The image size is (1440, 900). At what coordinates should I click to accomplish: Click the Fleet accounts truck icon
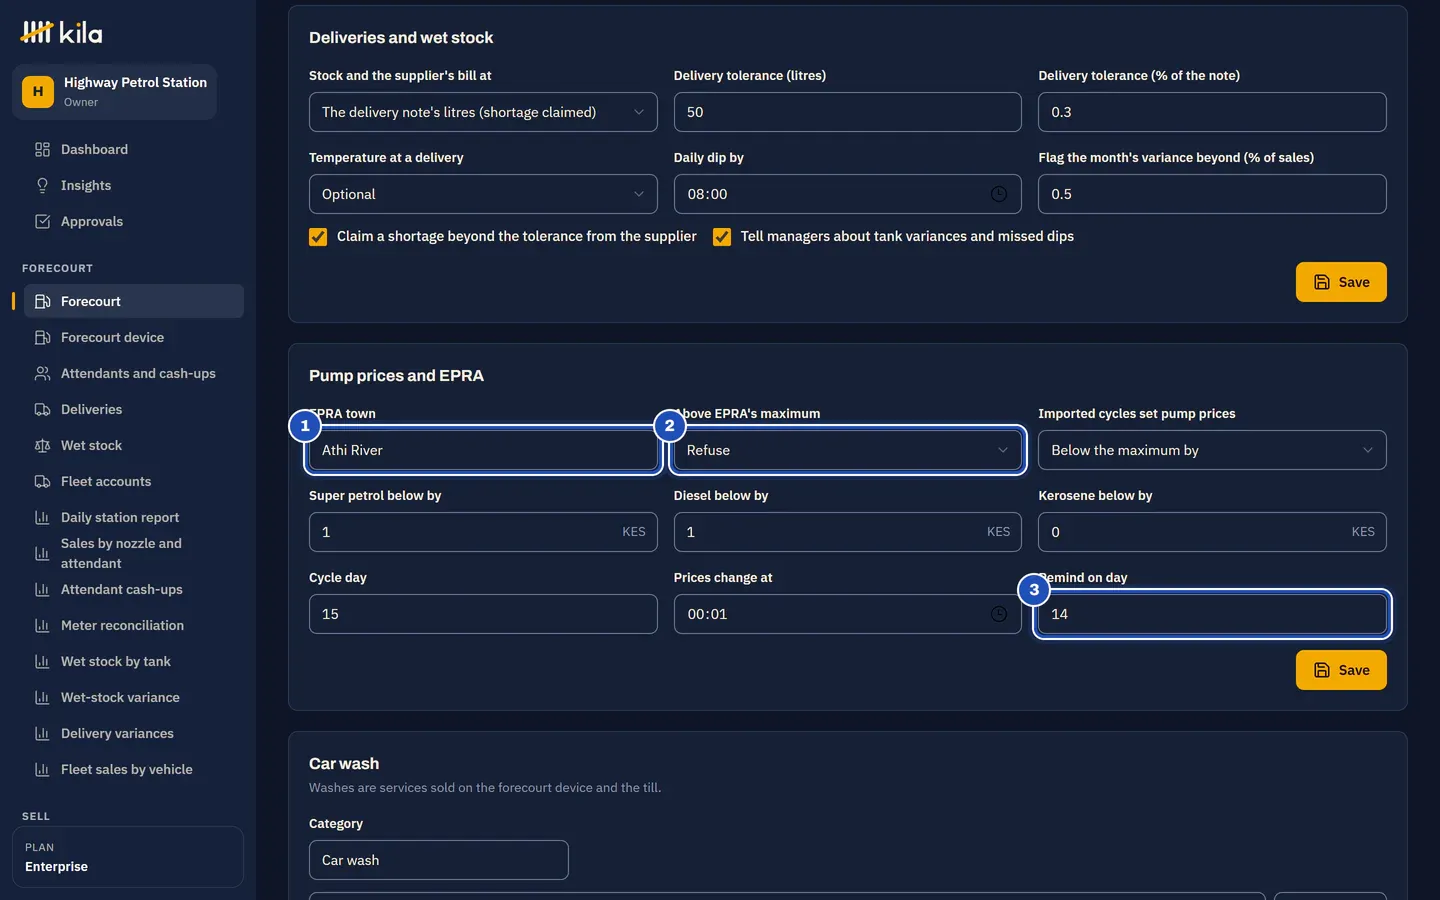click(42, 481)
